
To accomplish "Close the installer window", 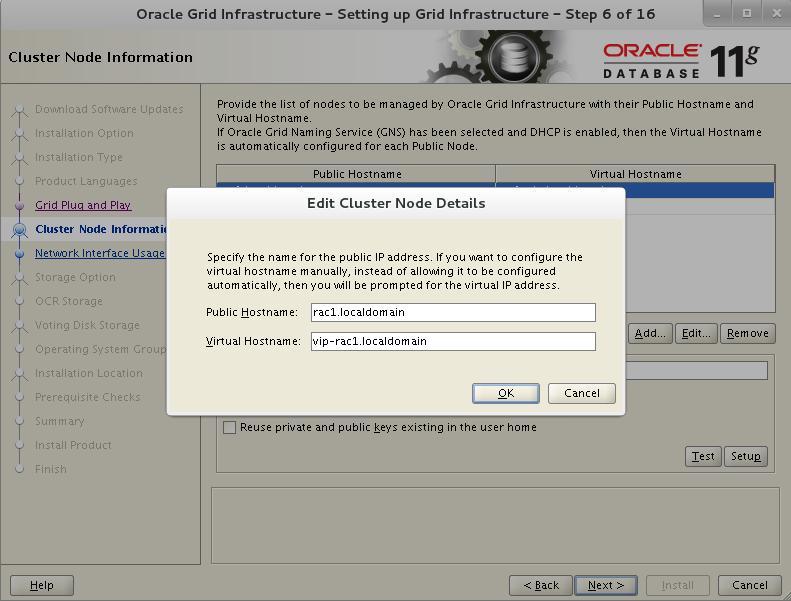I will tap(776, 14).
